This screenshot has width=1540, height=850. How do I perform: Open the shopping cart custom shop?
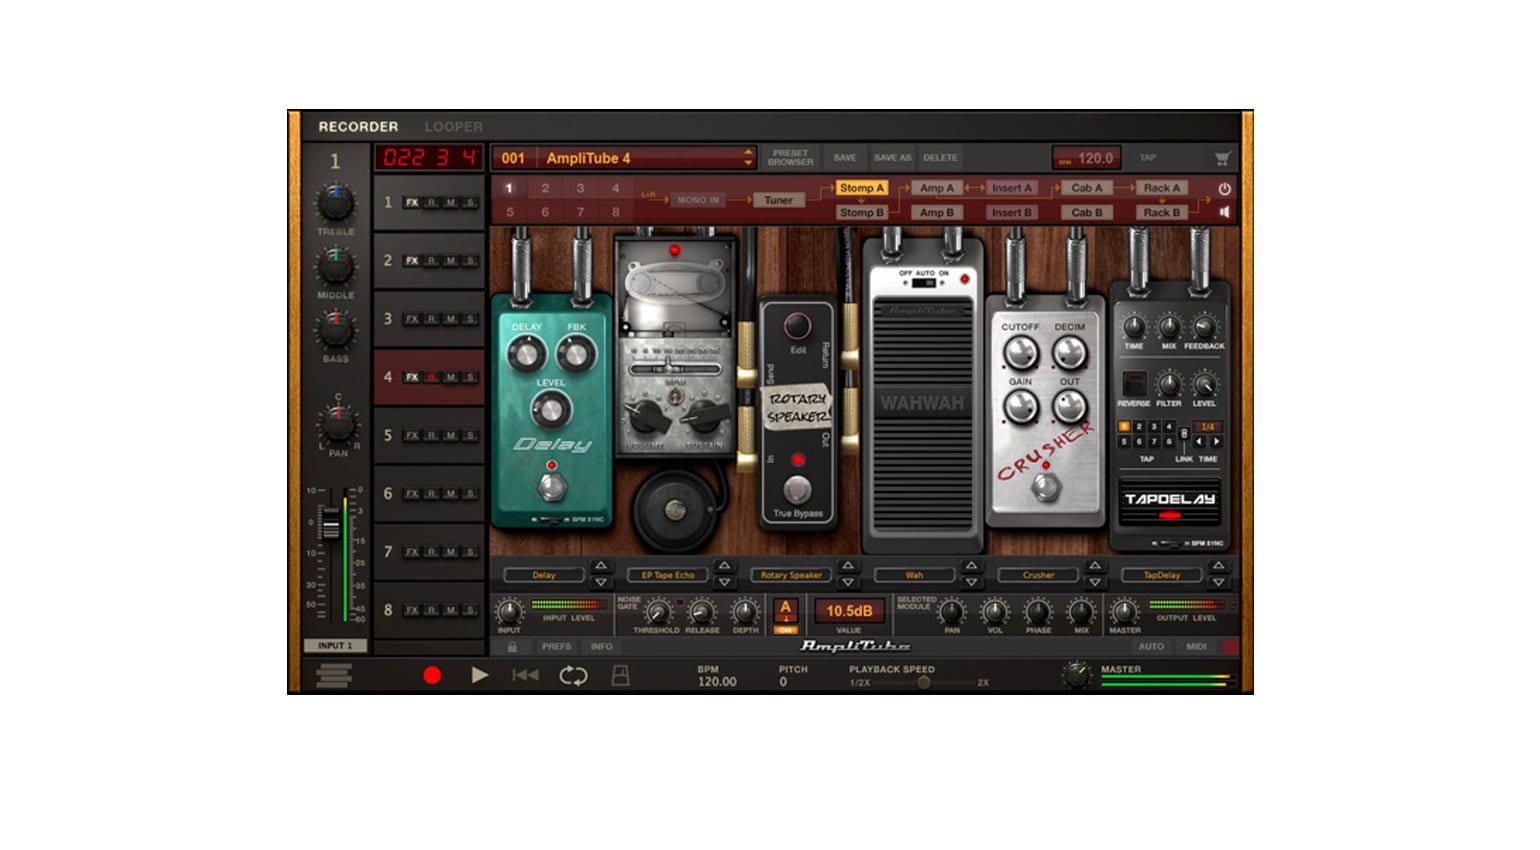point(1222,158)
